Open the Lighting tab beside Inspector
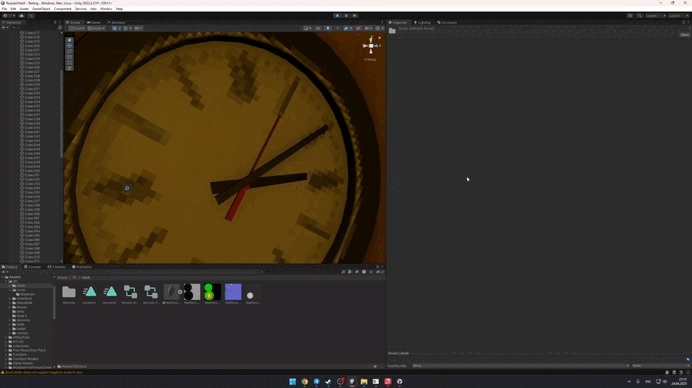 tap(422, 23)
